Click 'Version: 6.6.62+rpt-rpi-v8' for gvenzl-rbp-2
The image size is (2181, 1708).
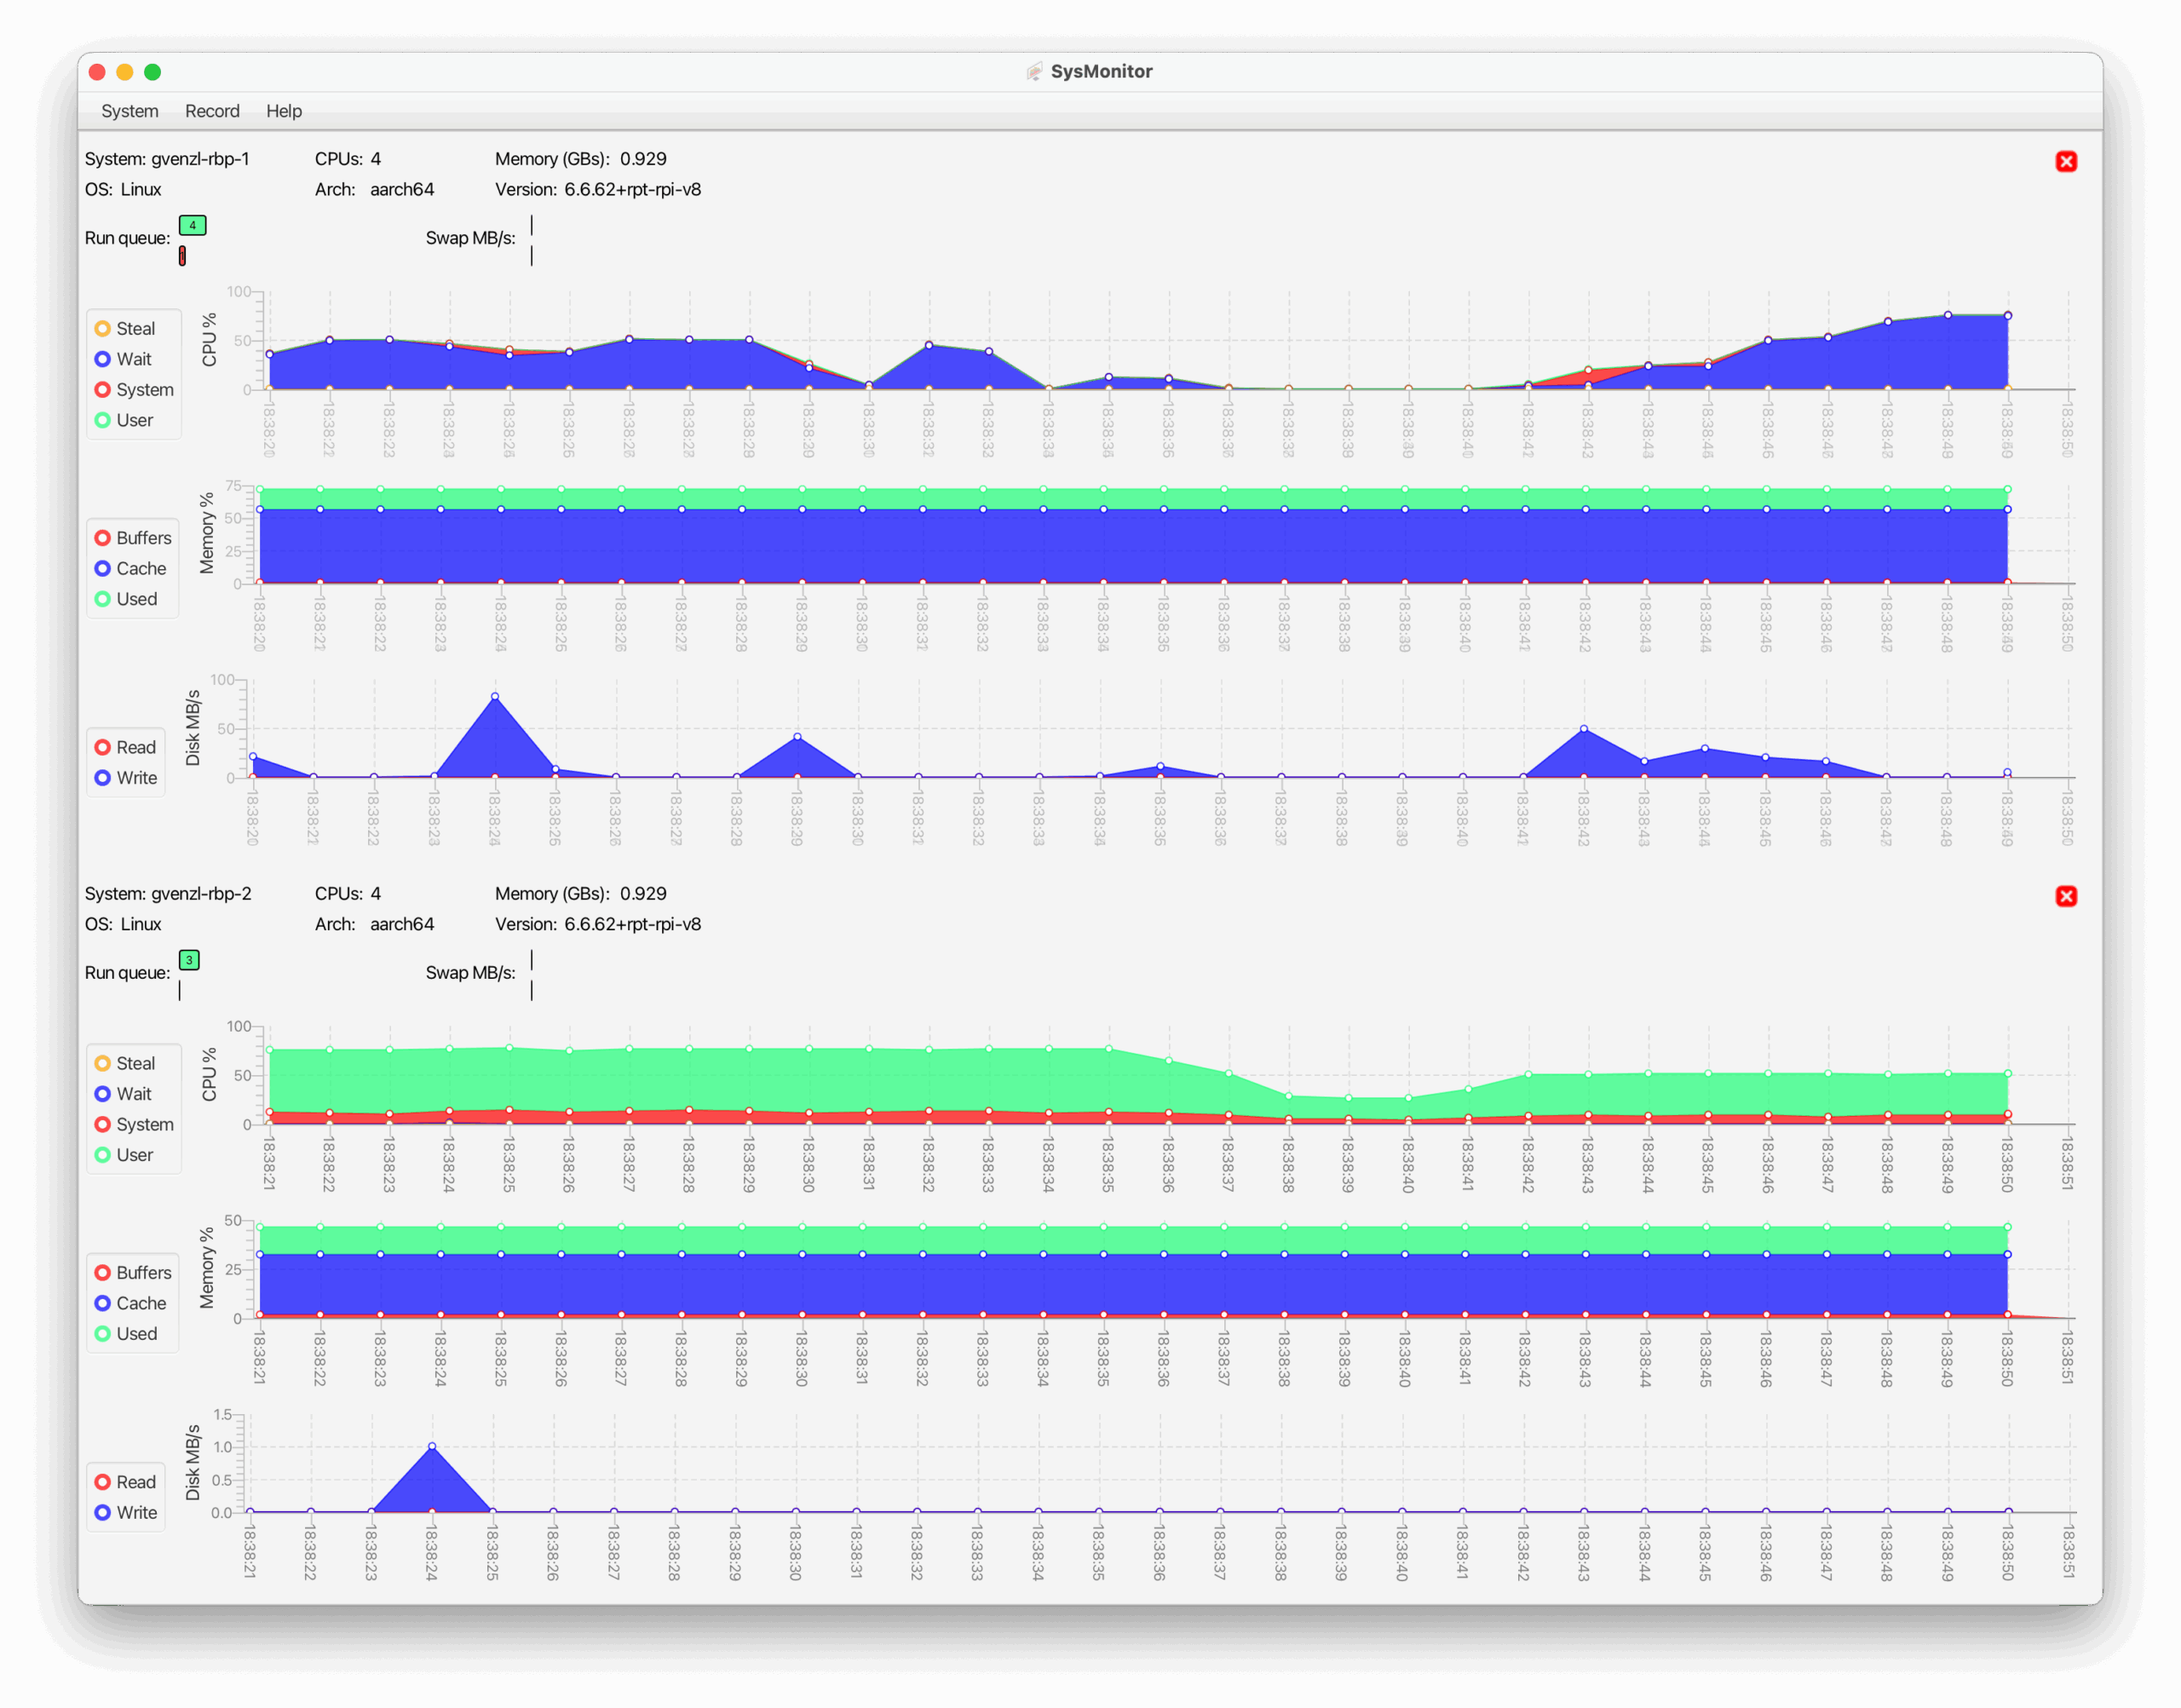click(598, 924)
